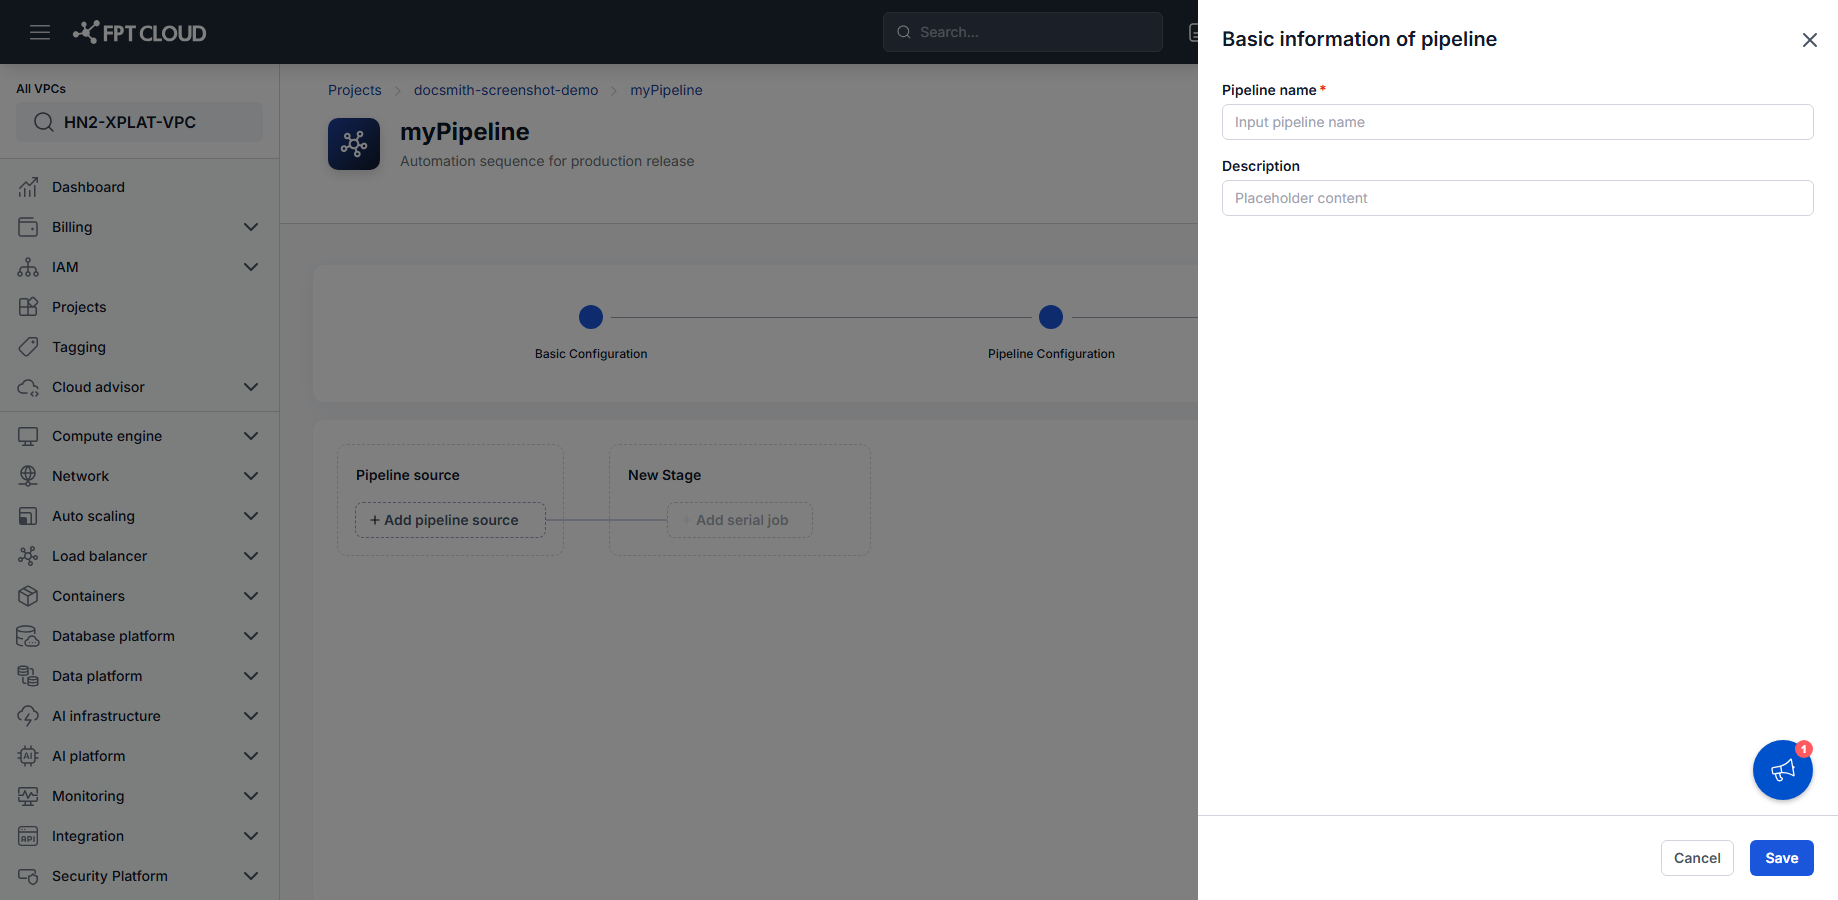This screenshot has height=900, width=1838.
Task: Expand the Auto scaling chevron
Action: coord(251,516)
